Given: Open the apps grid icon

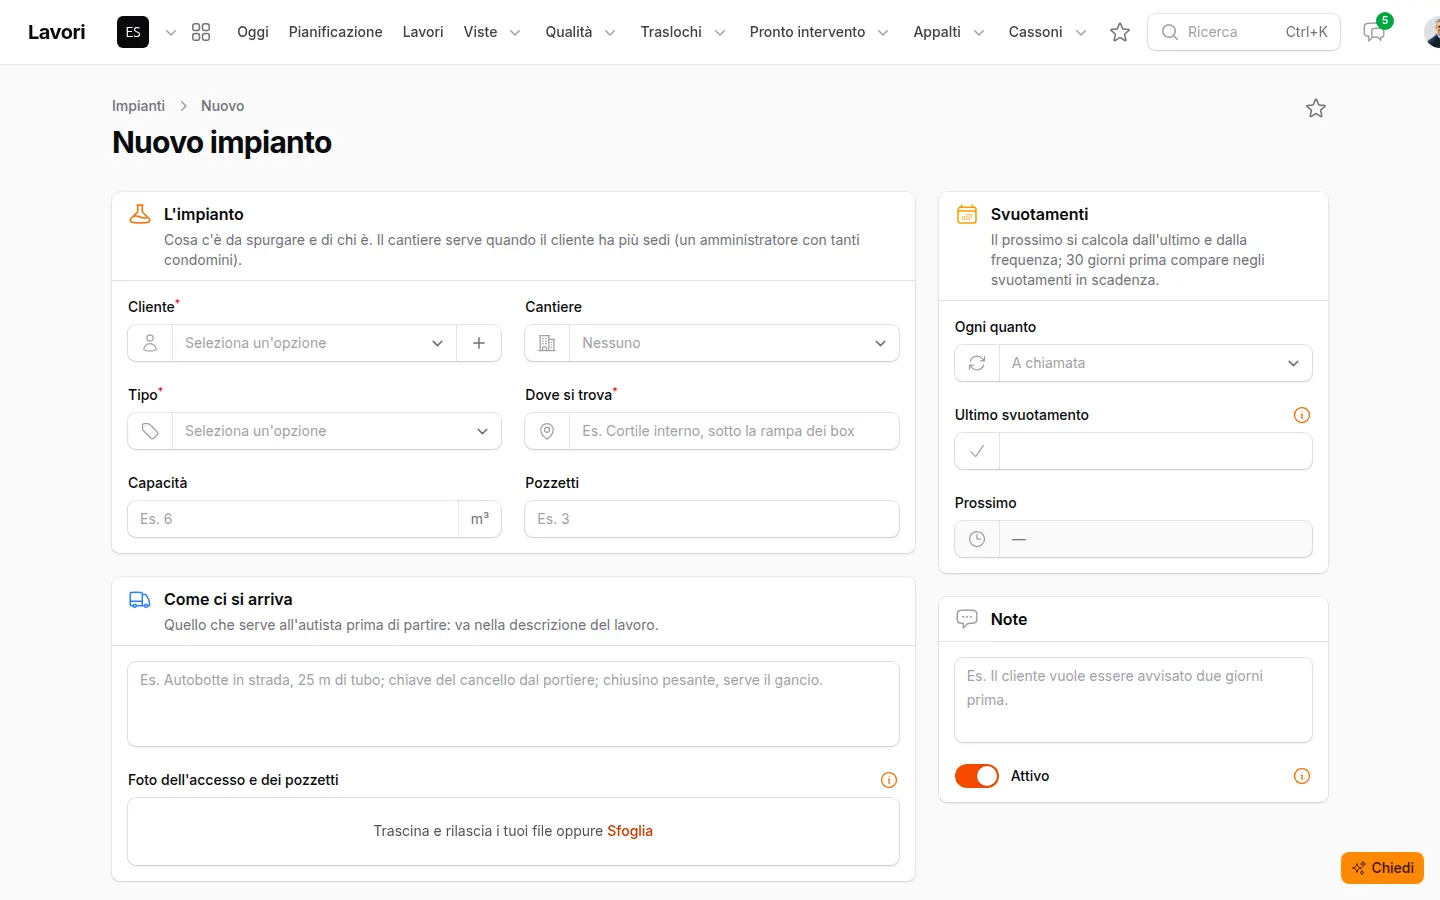Looking at the screenshot, I should pos(201,32).
